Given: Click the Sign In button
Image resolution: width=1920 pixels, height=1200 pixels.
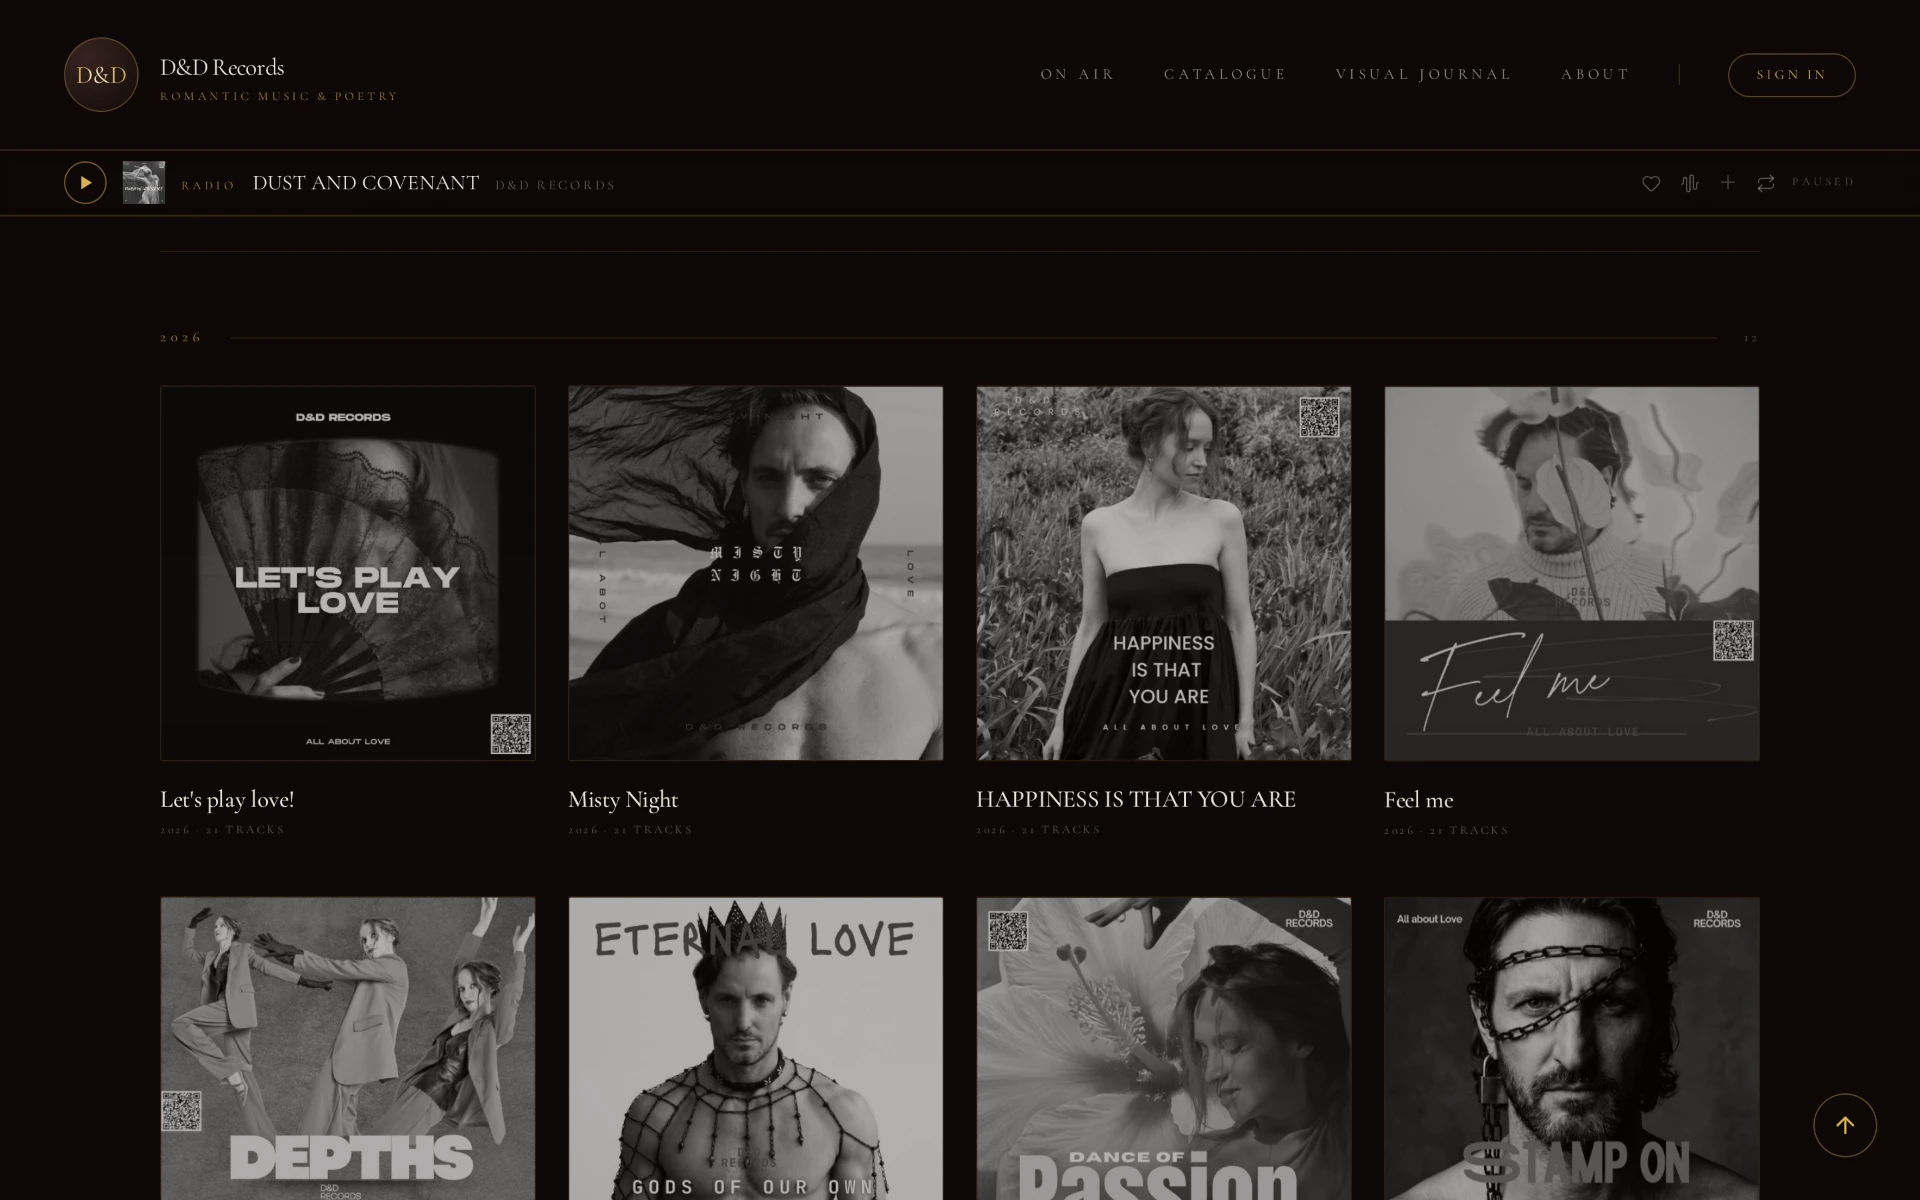Looking at the screenshot, I should coord(1791,75).
